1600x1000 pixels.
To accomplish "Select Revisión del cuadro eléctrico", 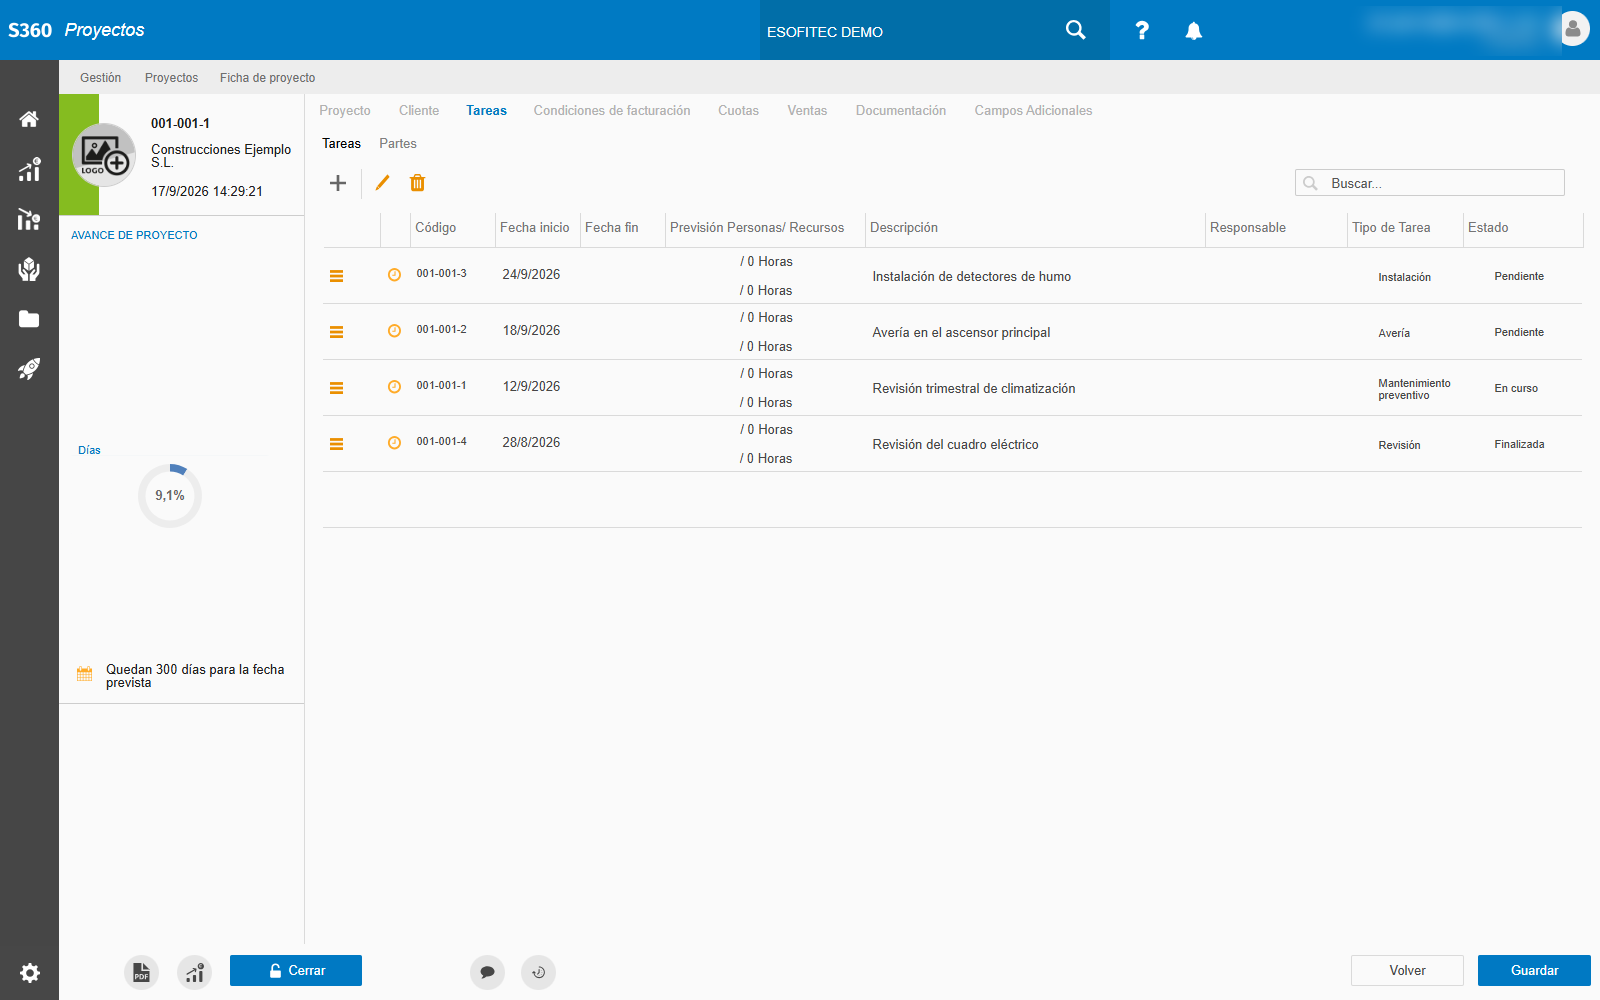I will tap(955, 445).
